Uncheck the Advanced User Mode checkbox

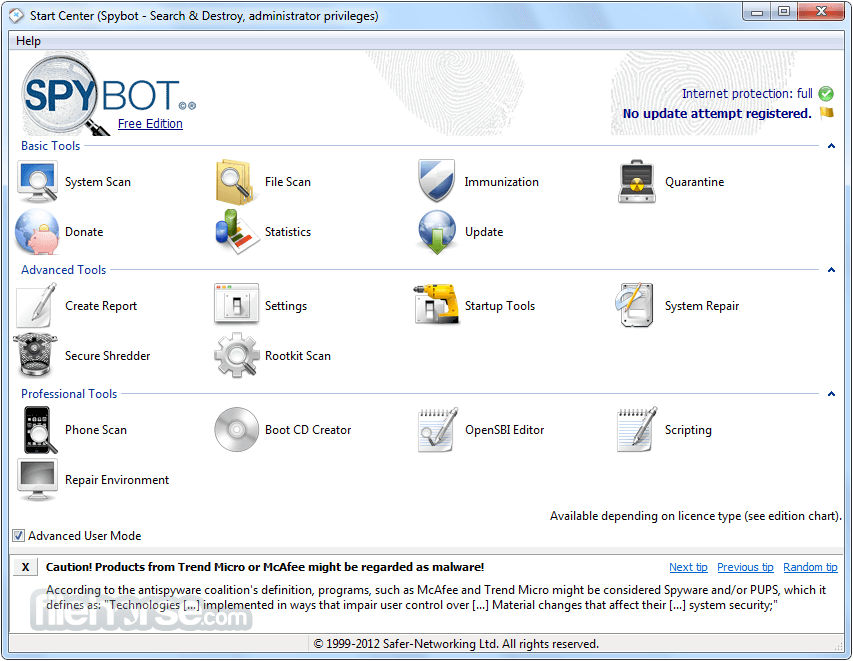[19, 536]
